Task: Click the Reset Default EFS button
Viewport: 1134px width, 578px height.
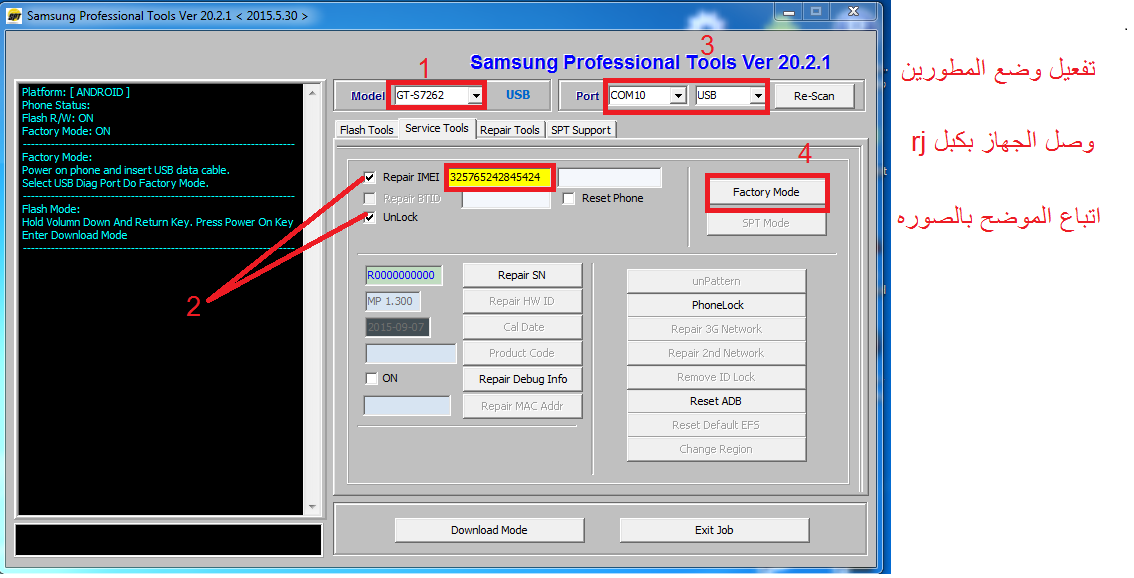Action: click(x=717, y=425)
